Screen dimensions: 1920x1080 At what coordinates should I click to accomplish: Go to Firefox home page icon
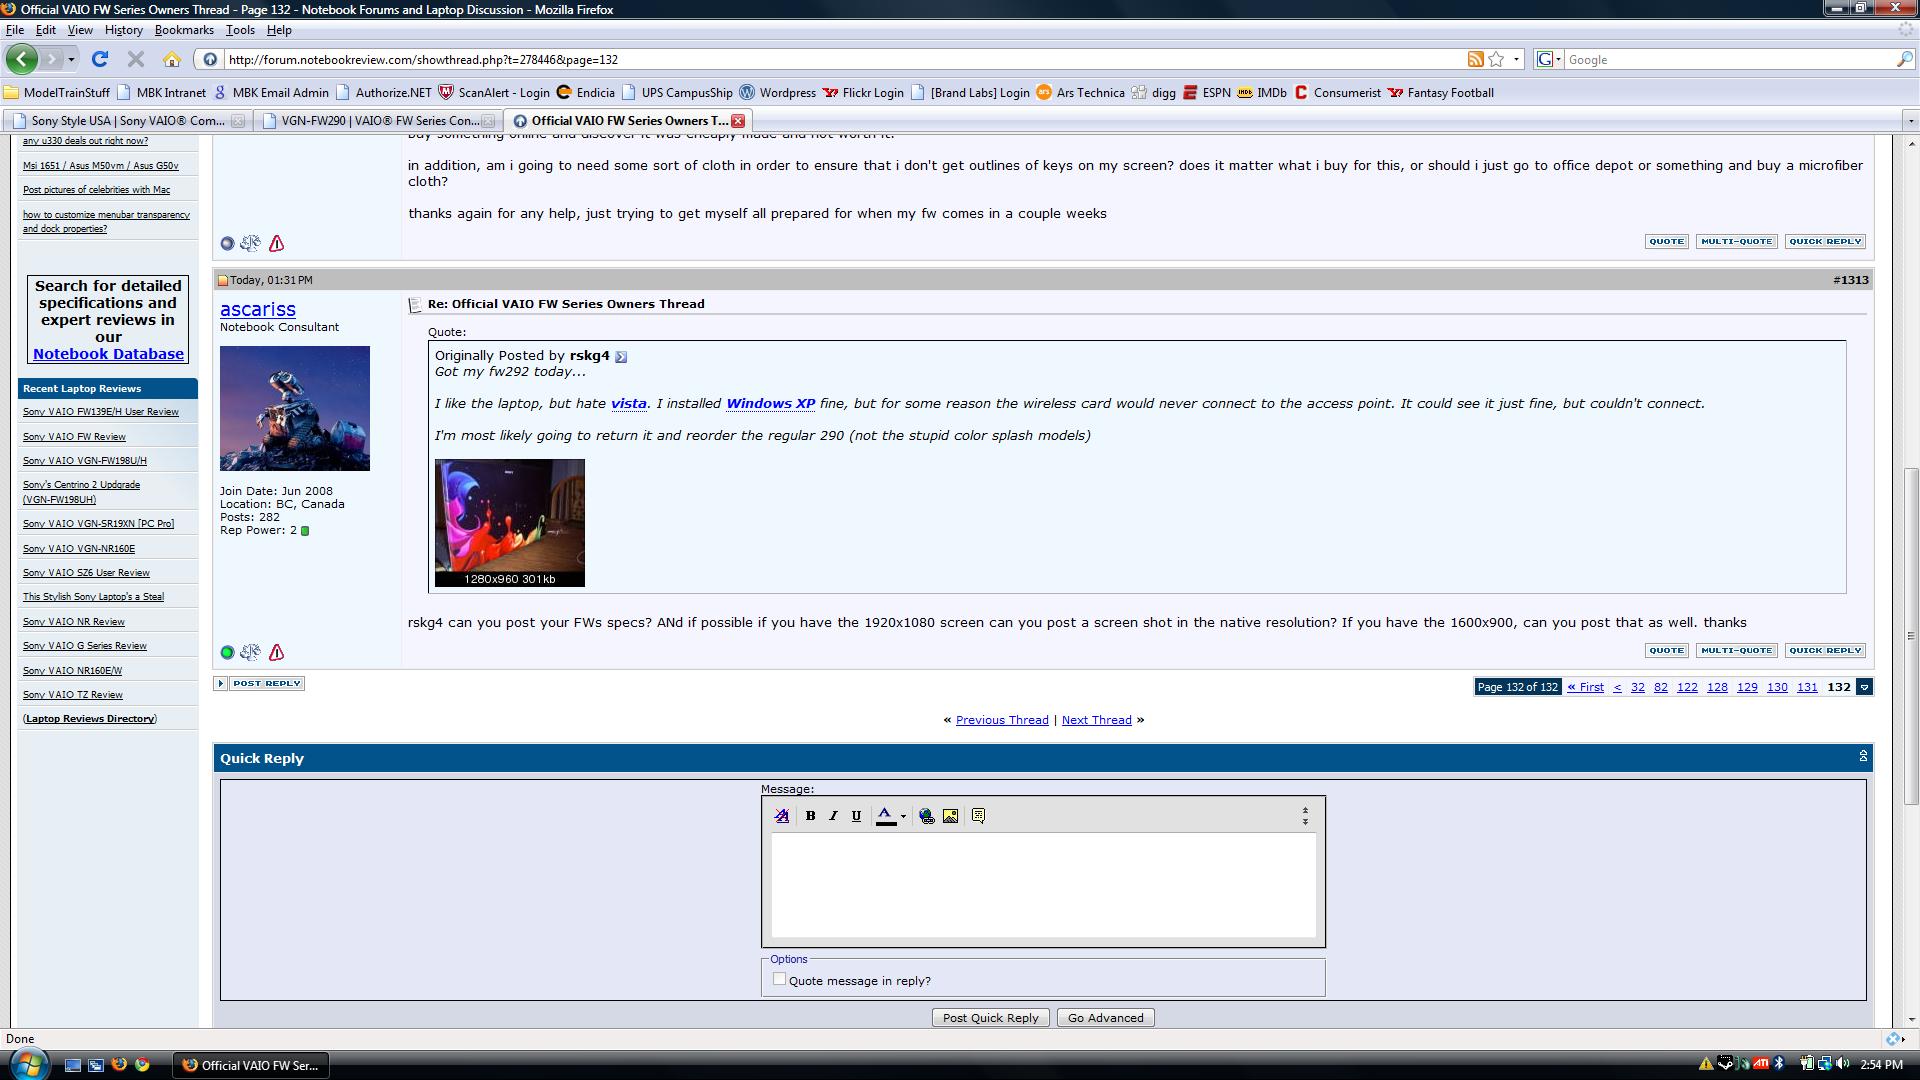[x=172, y=60]
